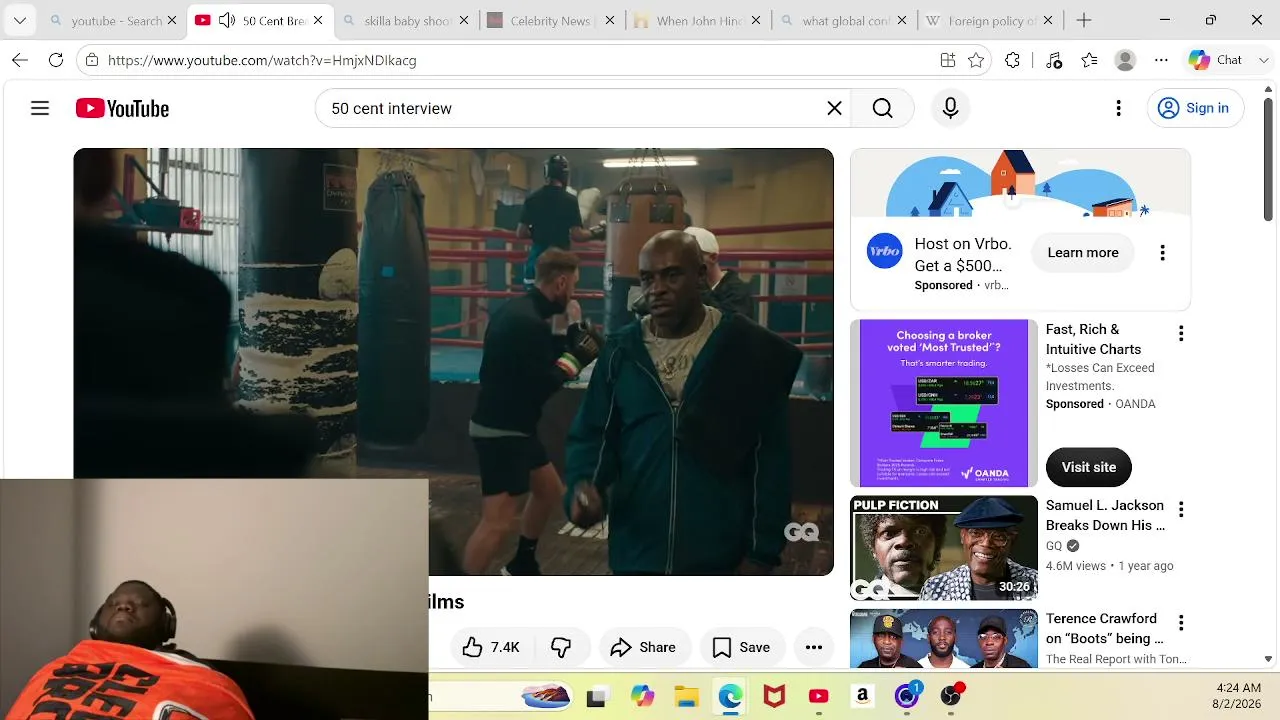Screen dimensions: 1280x720
Task: Expand the tab search dropdown chevron
Action: (x=19, y=20)
